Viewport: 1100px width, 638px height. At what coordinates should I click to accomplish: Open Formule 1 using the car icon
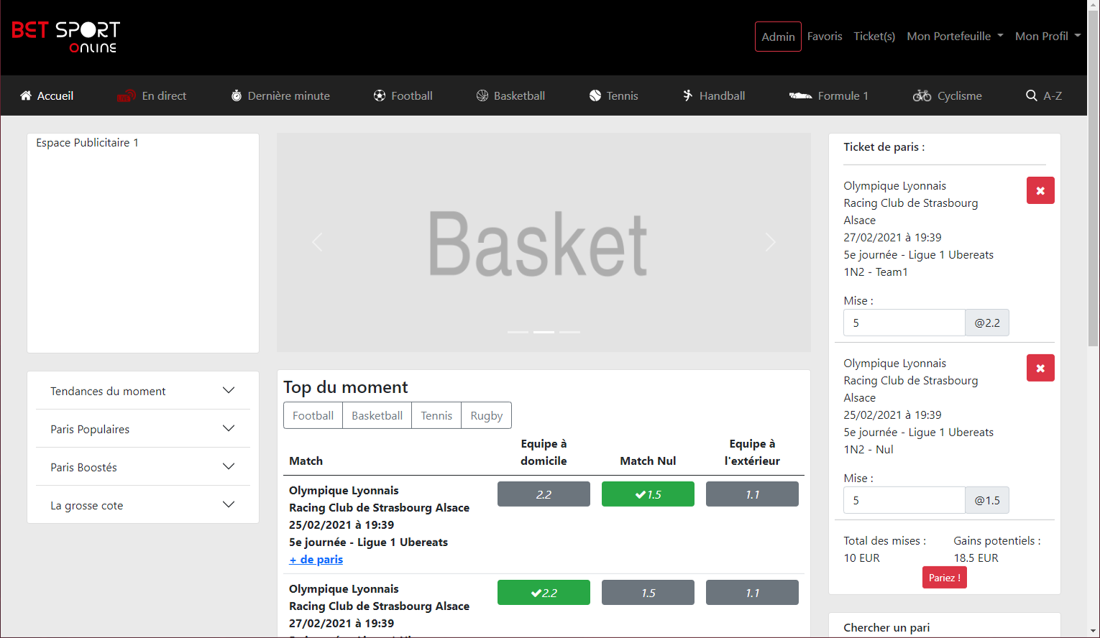click(x=800, y=95)
